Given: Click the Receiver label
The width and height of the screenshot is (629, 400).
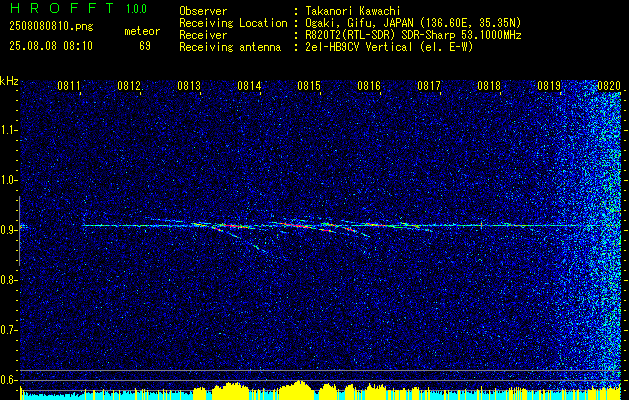Looking at the screenshot, I should tap(203, 35).
